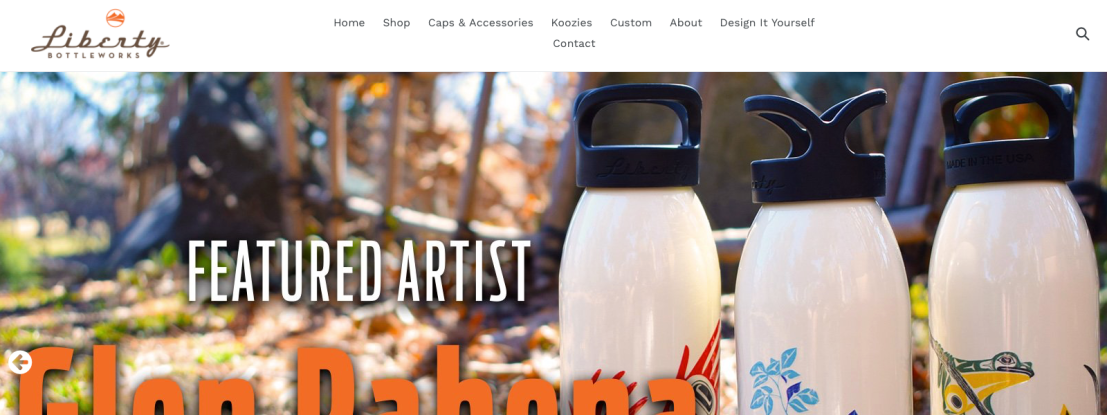The width and height of the screenshot is (1107, 415).
Task: Click the Made in the USA cap
Action: (x=1008, y=132)
